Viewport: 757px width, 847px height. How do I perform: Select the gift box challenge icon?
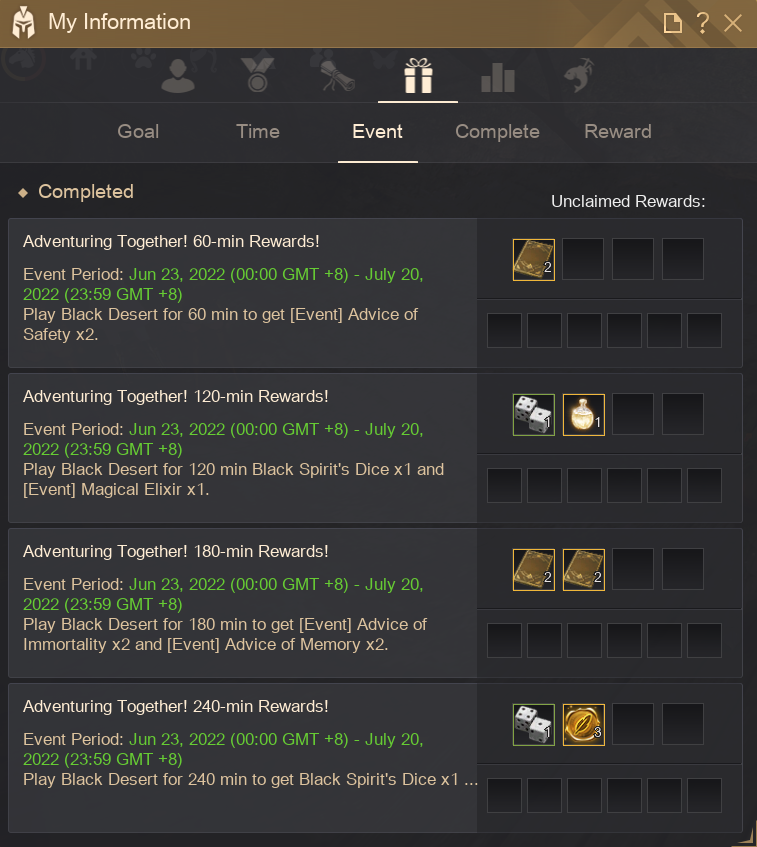pos(418,75)
